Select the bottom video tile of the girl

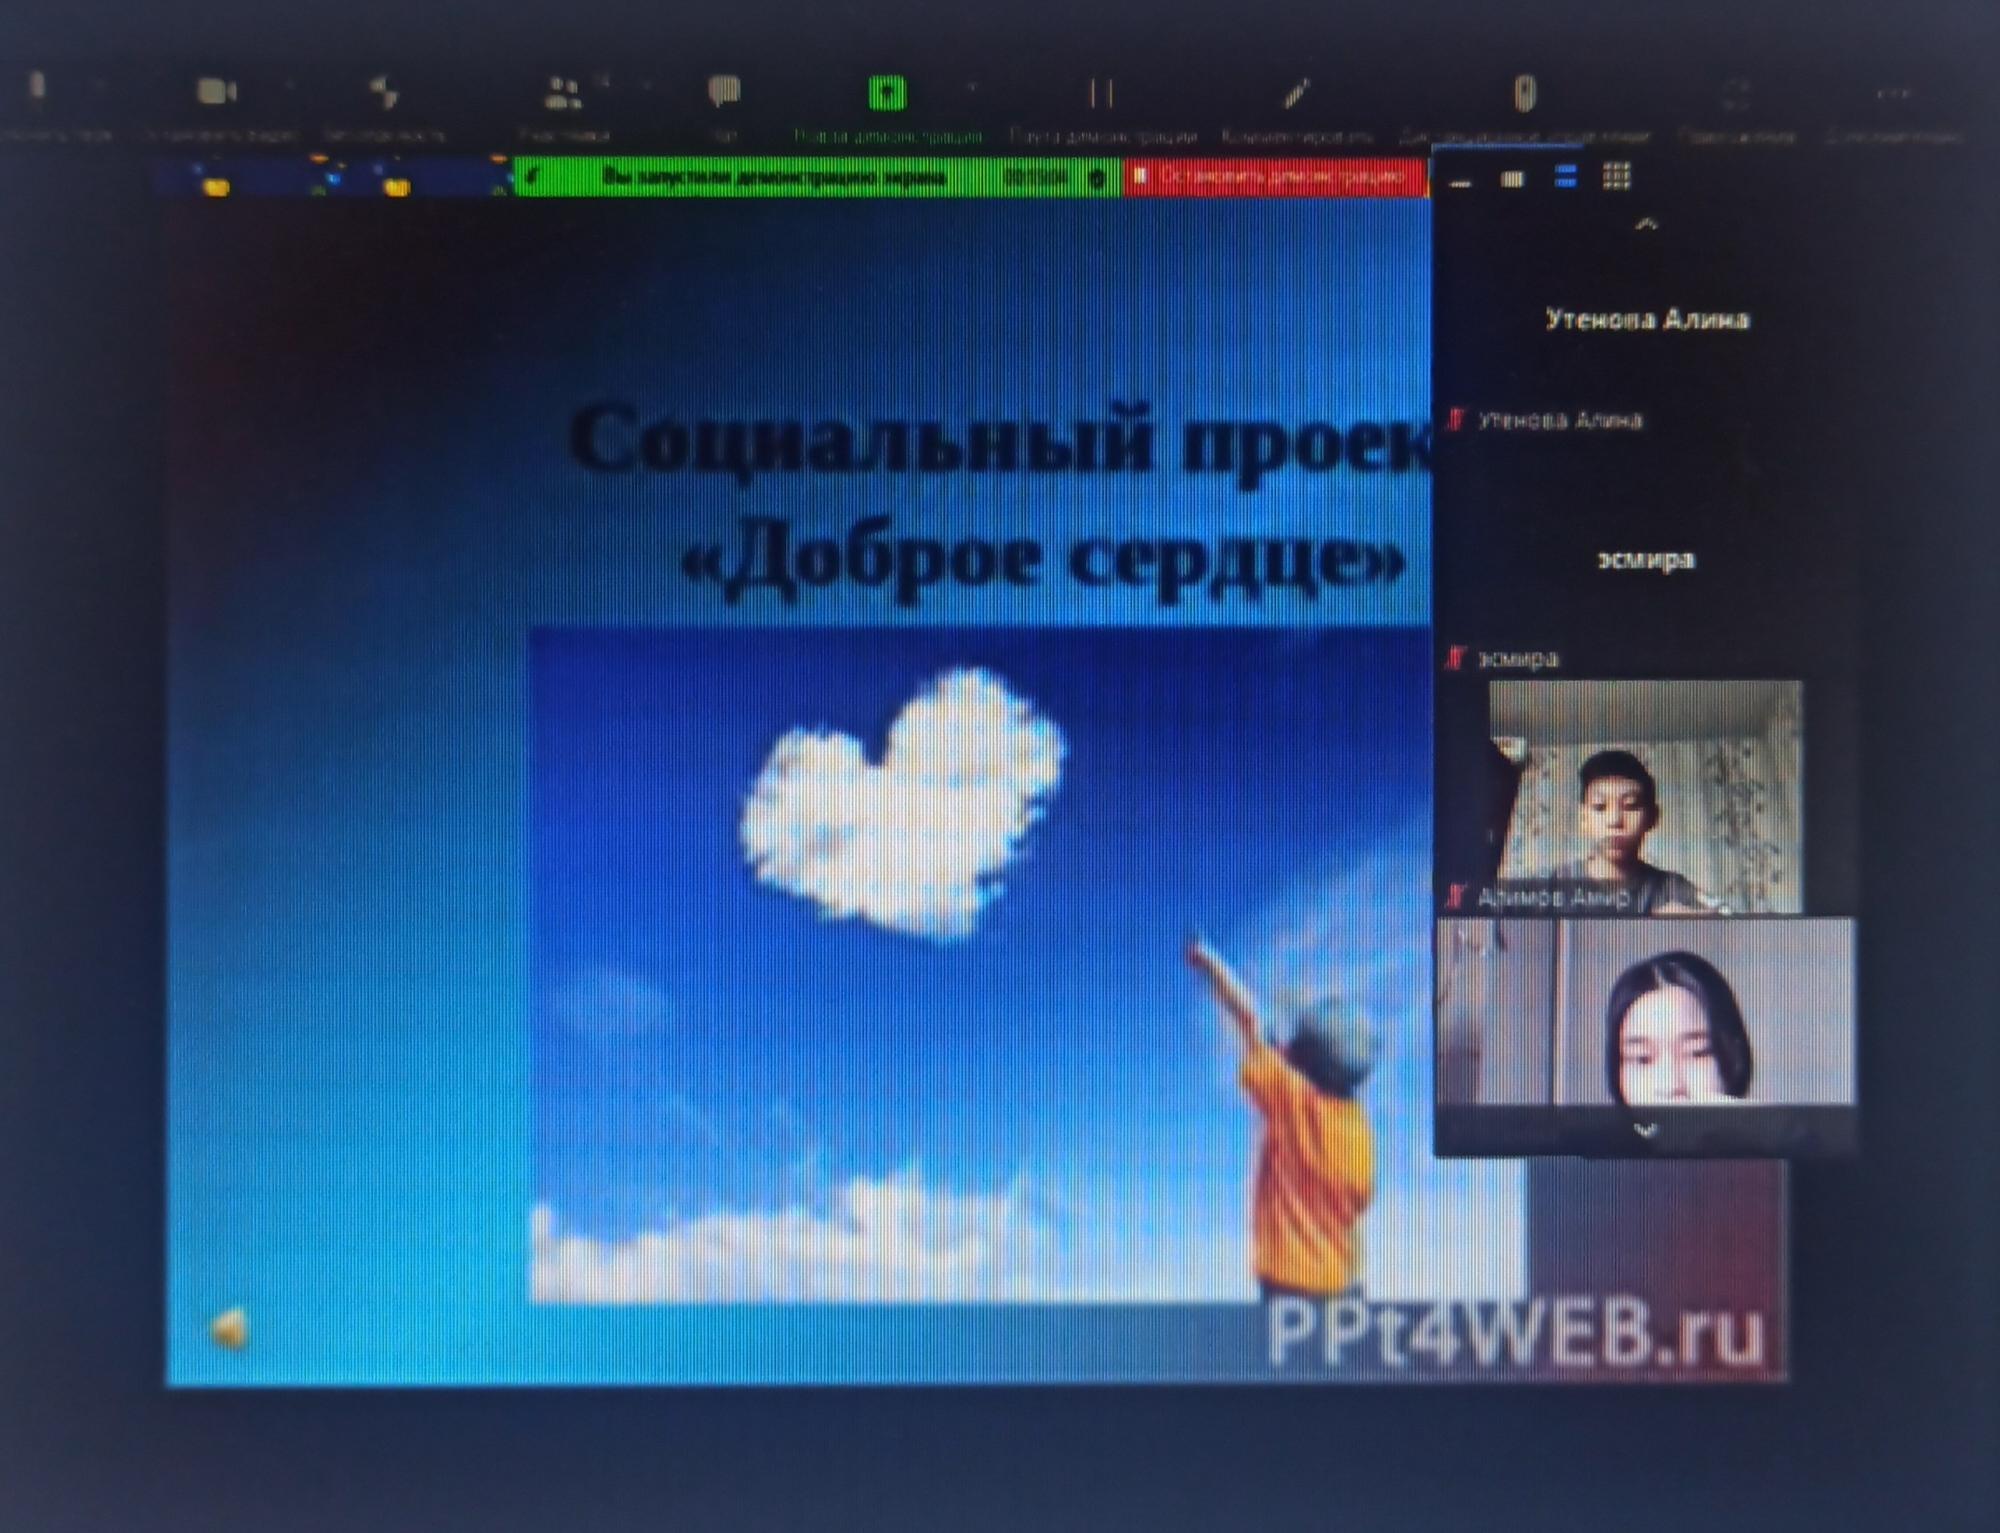coord(1645,1011)
